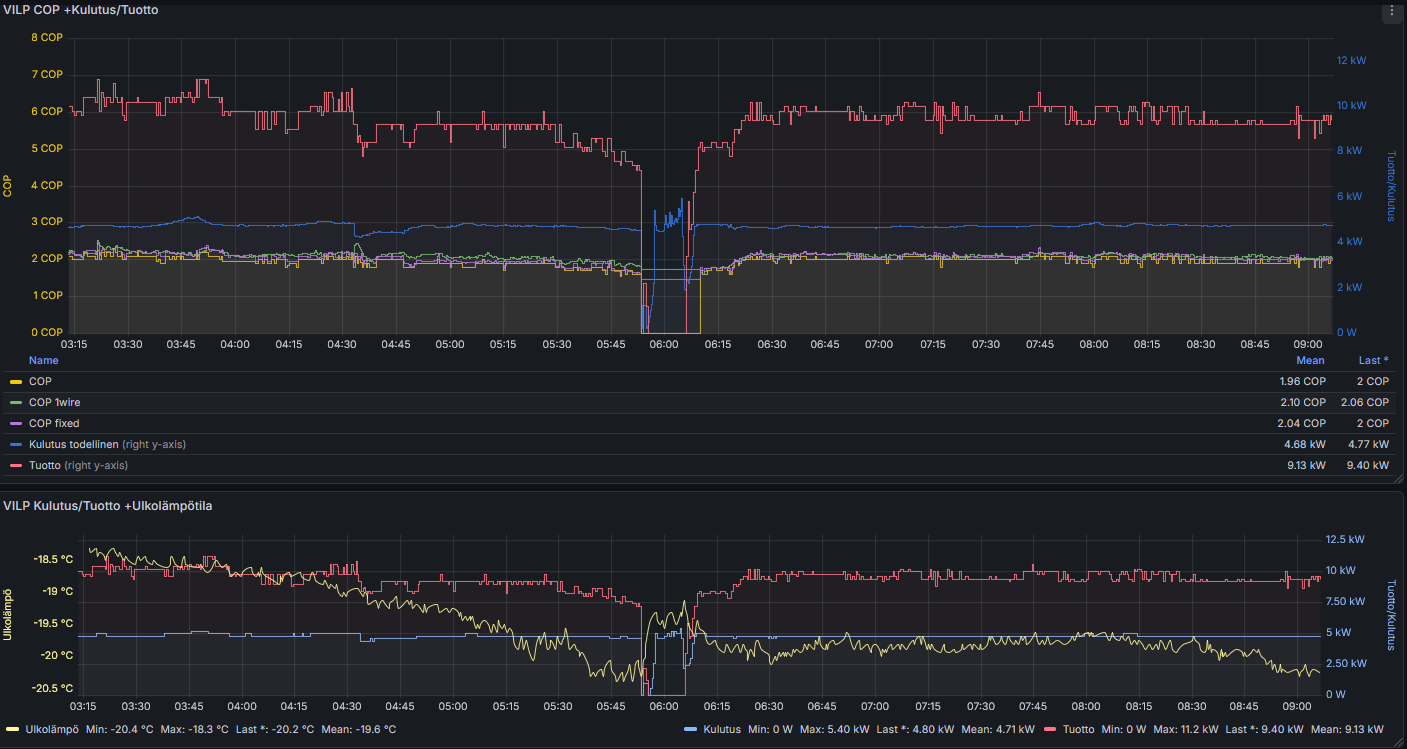The width and height of the screenshot is (1407, 749).
Task: Toggle COP series visibility in legend
Action: [x=40, y=382]
